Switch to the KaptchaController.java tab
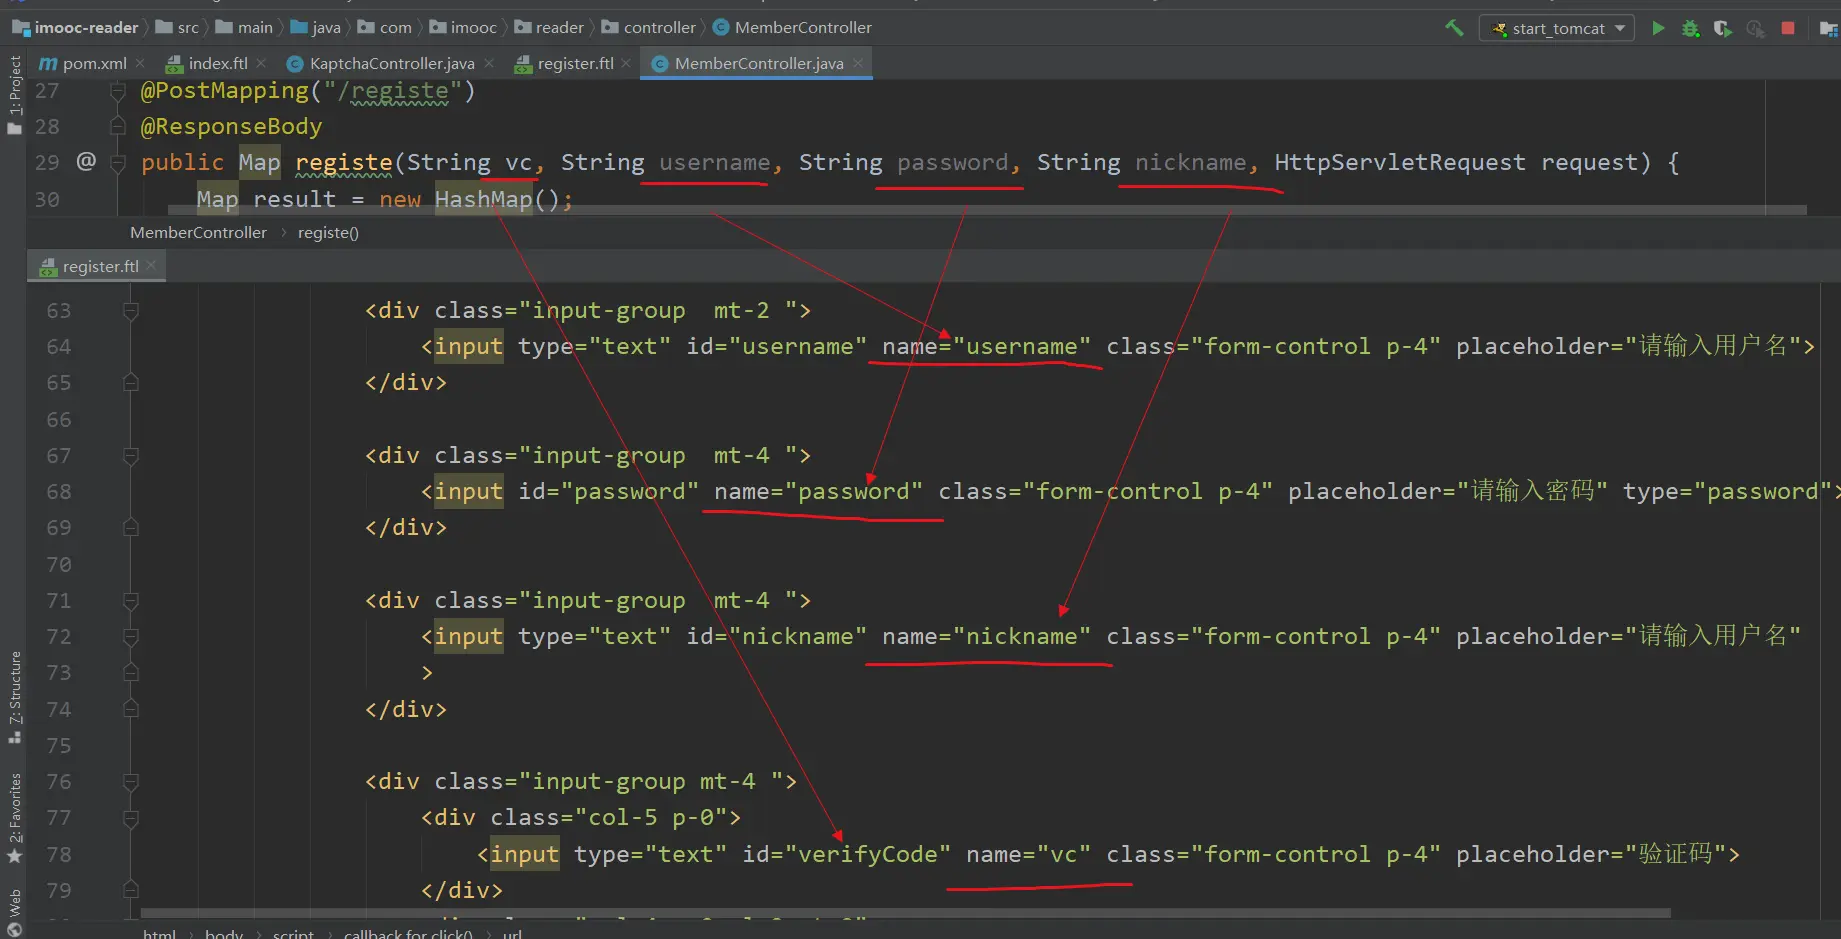Image resolution: width=1841 pixels, height=939 pixels. (x=391, y=63)
